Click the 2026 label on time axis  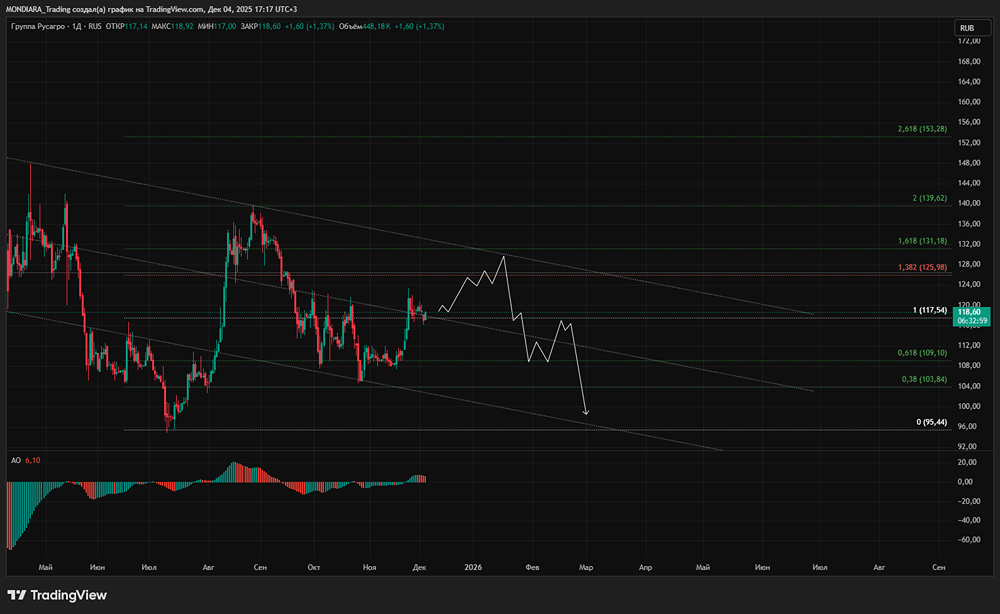click(473, 567)
